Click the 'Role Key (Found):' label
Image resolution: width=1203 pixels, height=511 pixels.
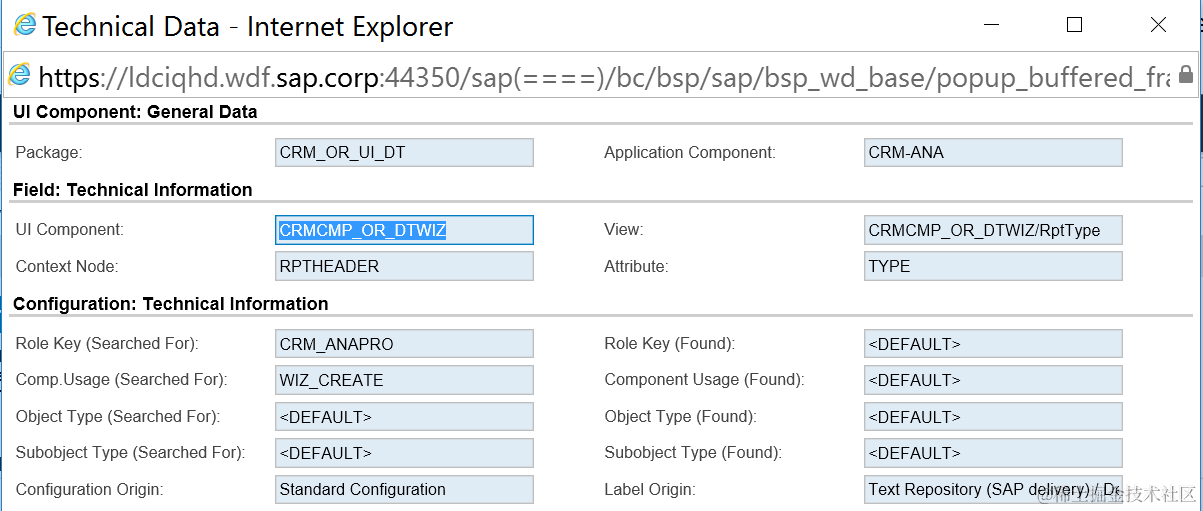(670, 344)
